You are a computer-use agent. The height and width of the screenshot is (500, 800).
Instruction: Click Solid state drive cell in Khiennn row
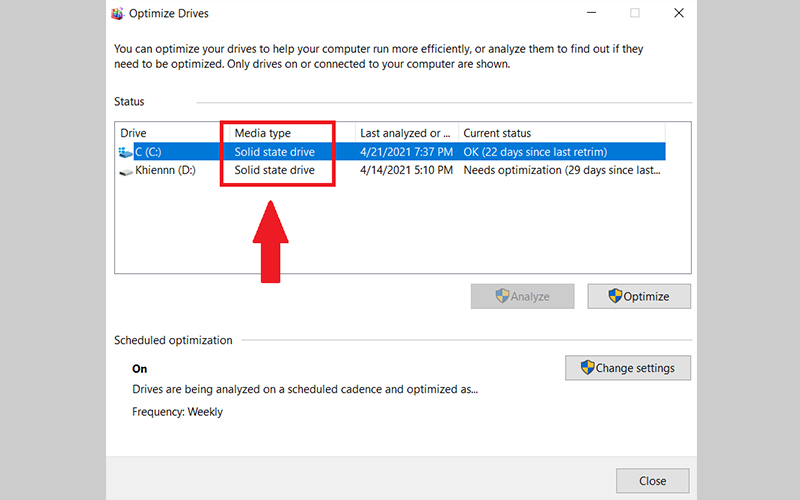274,170
